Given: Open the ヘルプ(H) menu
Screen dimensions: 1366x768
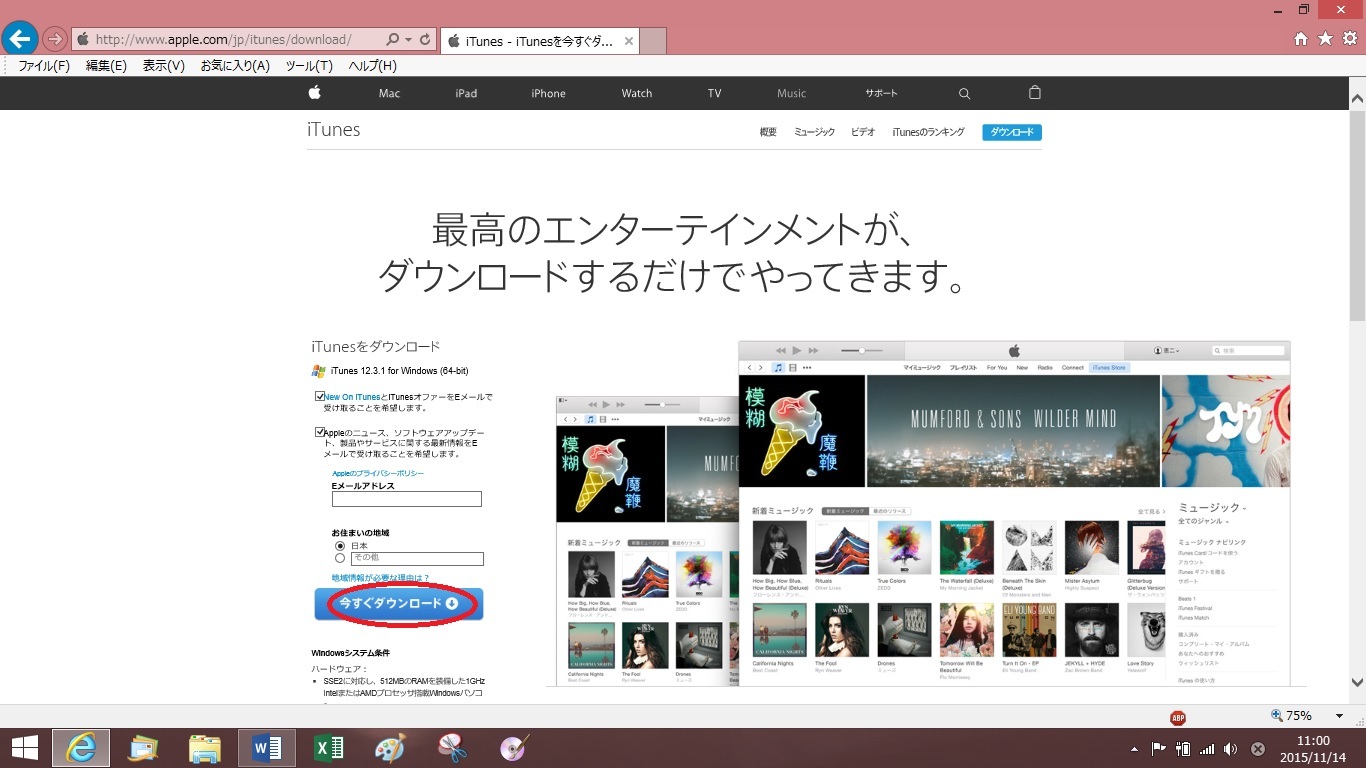Looking at the screenshot, I should 372,66.
